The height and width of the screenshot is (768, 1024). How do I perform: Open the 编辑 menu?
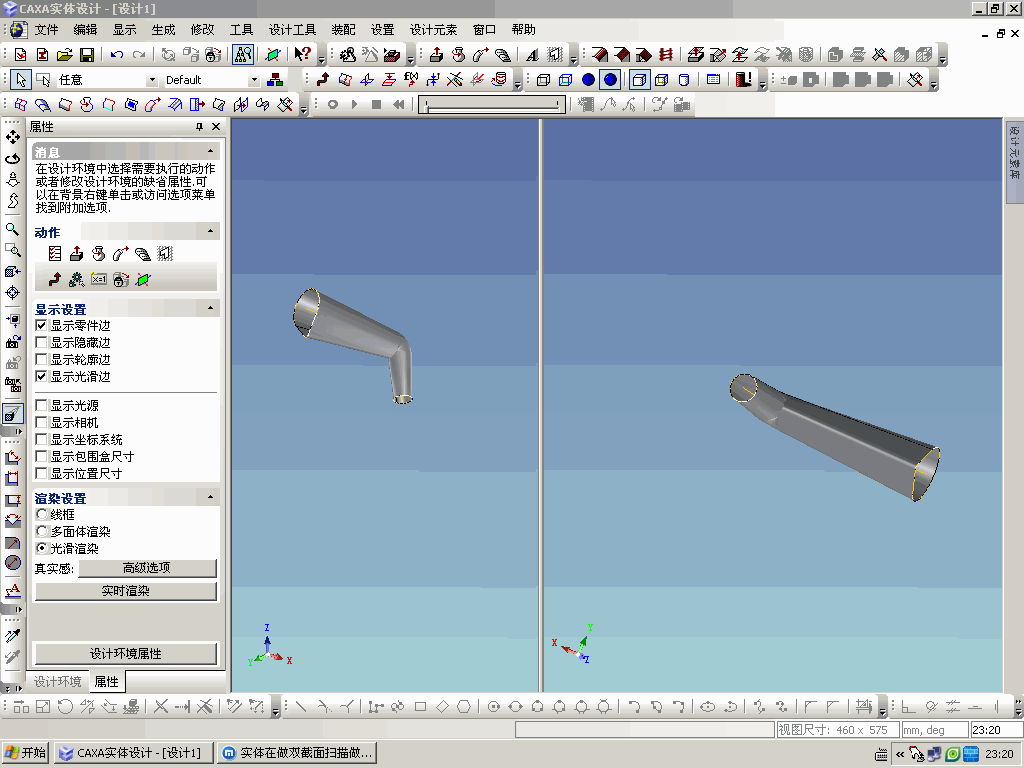tap(85, 30)
